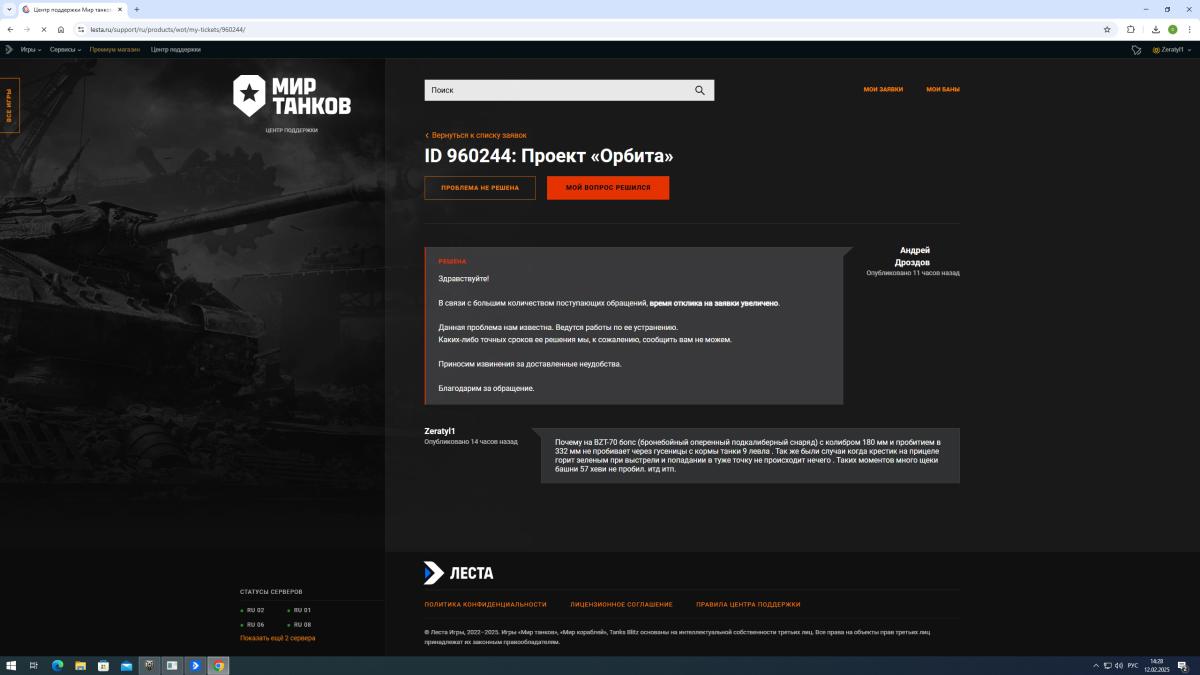Open Лицензионное соглашение link

point(621,604)
